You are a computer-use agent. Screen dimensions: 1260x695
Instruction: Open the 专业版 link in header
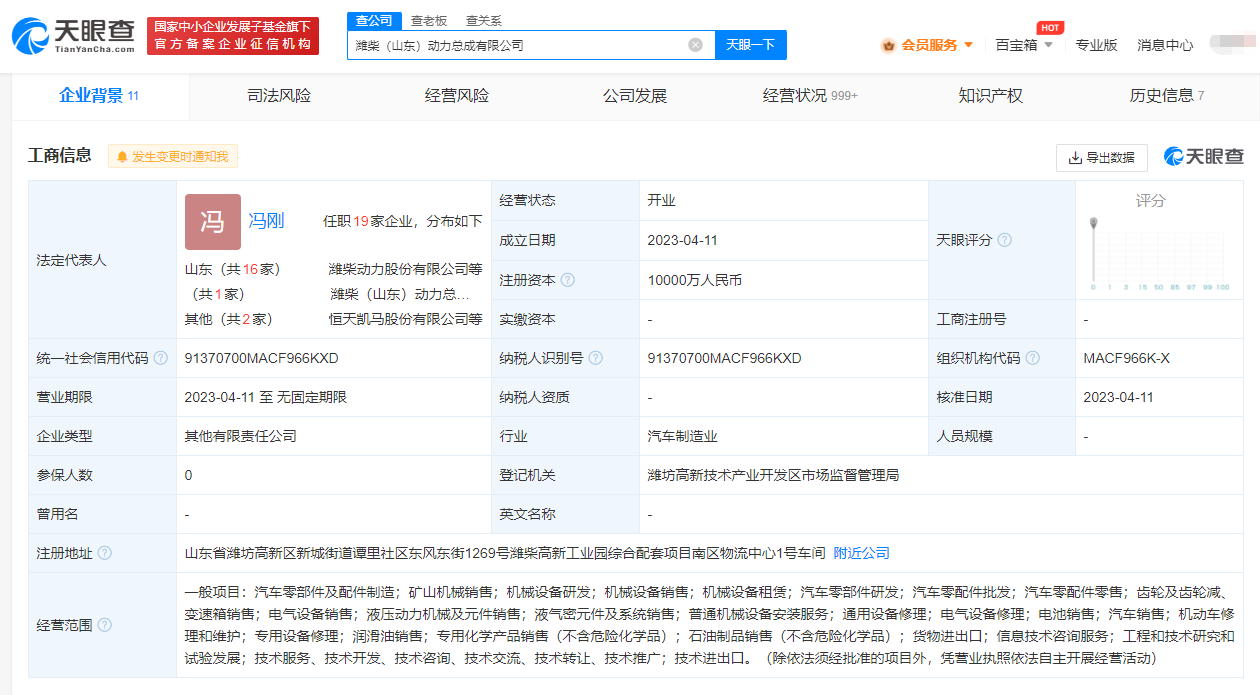[1096, 45]
